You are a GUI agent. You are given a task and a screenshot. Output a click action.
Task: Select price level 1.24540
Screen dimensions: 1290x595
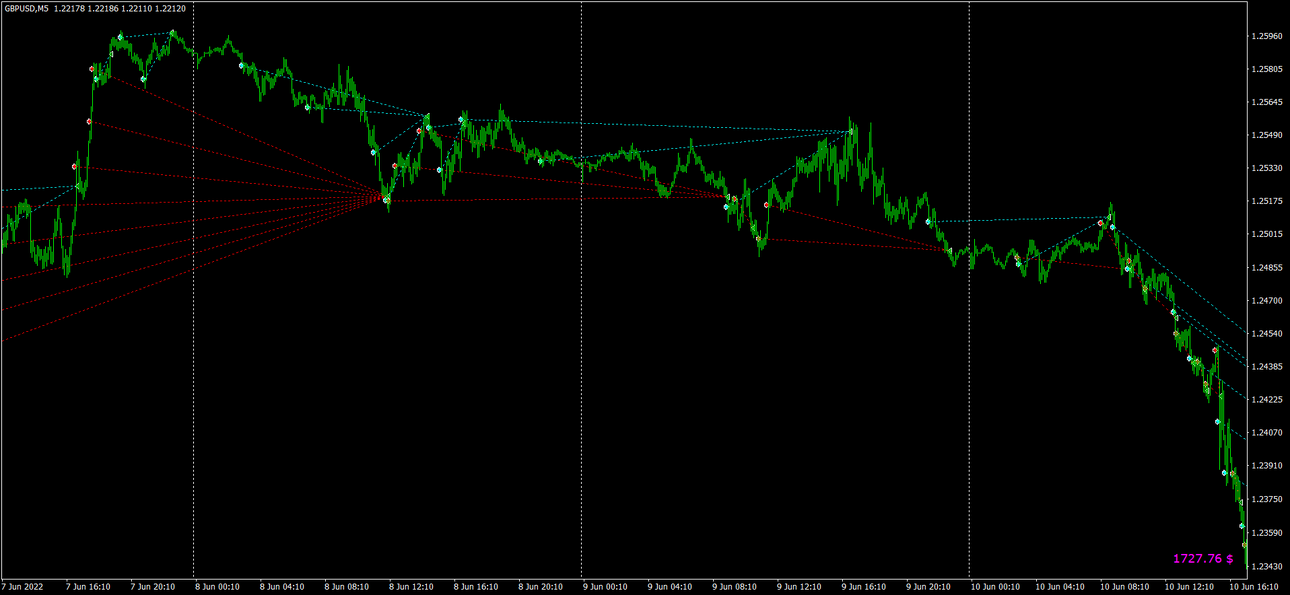[1267, 334]
